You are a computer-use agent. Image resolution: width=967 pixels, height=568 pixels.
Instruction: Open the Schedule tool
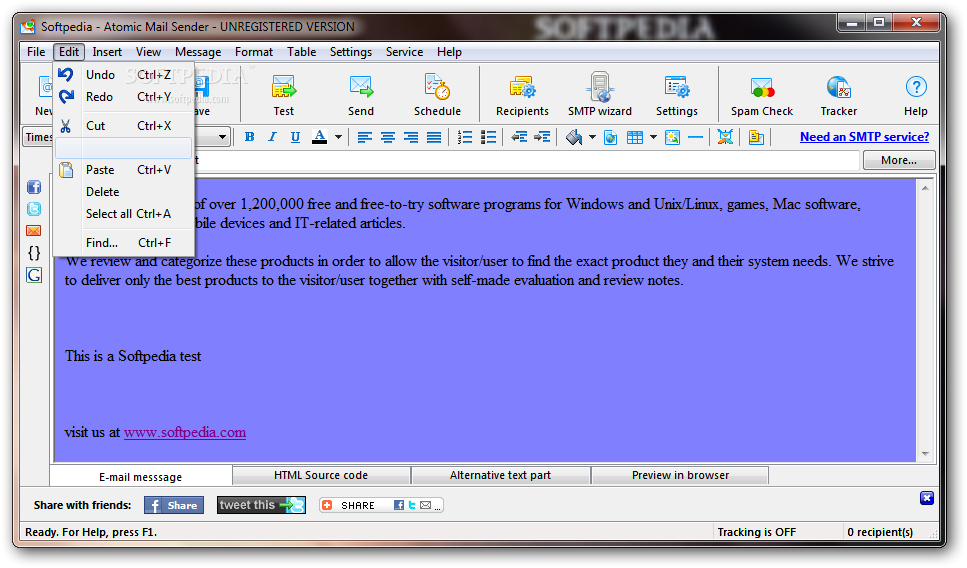point(437,94)
